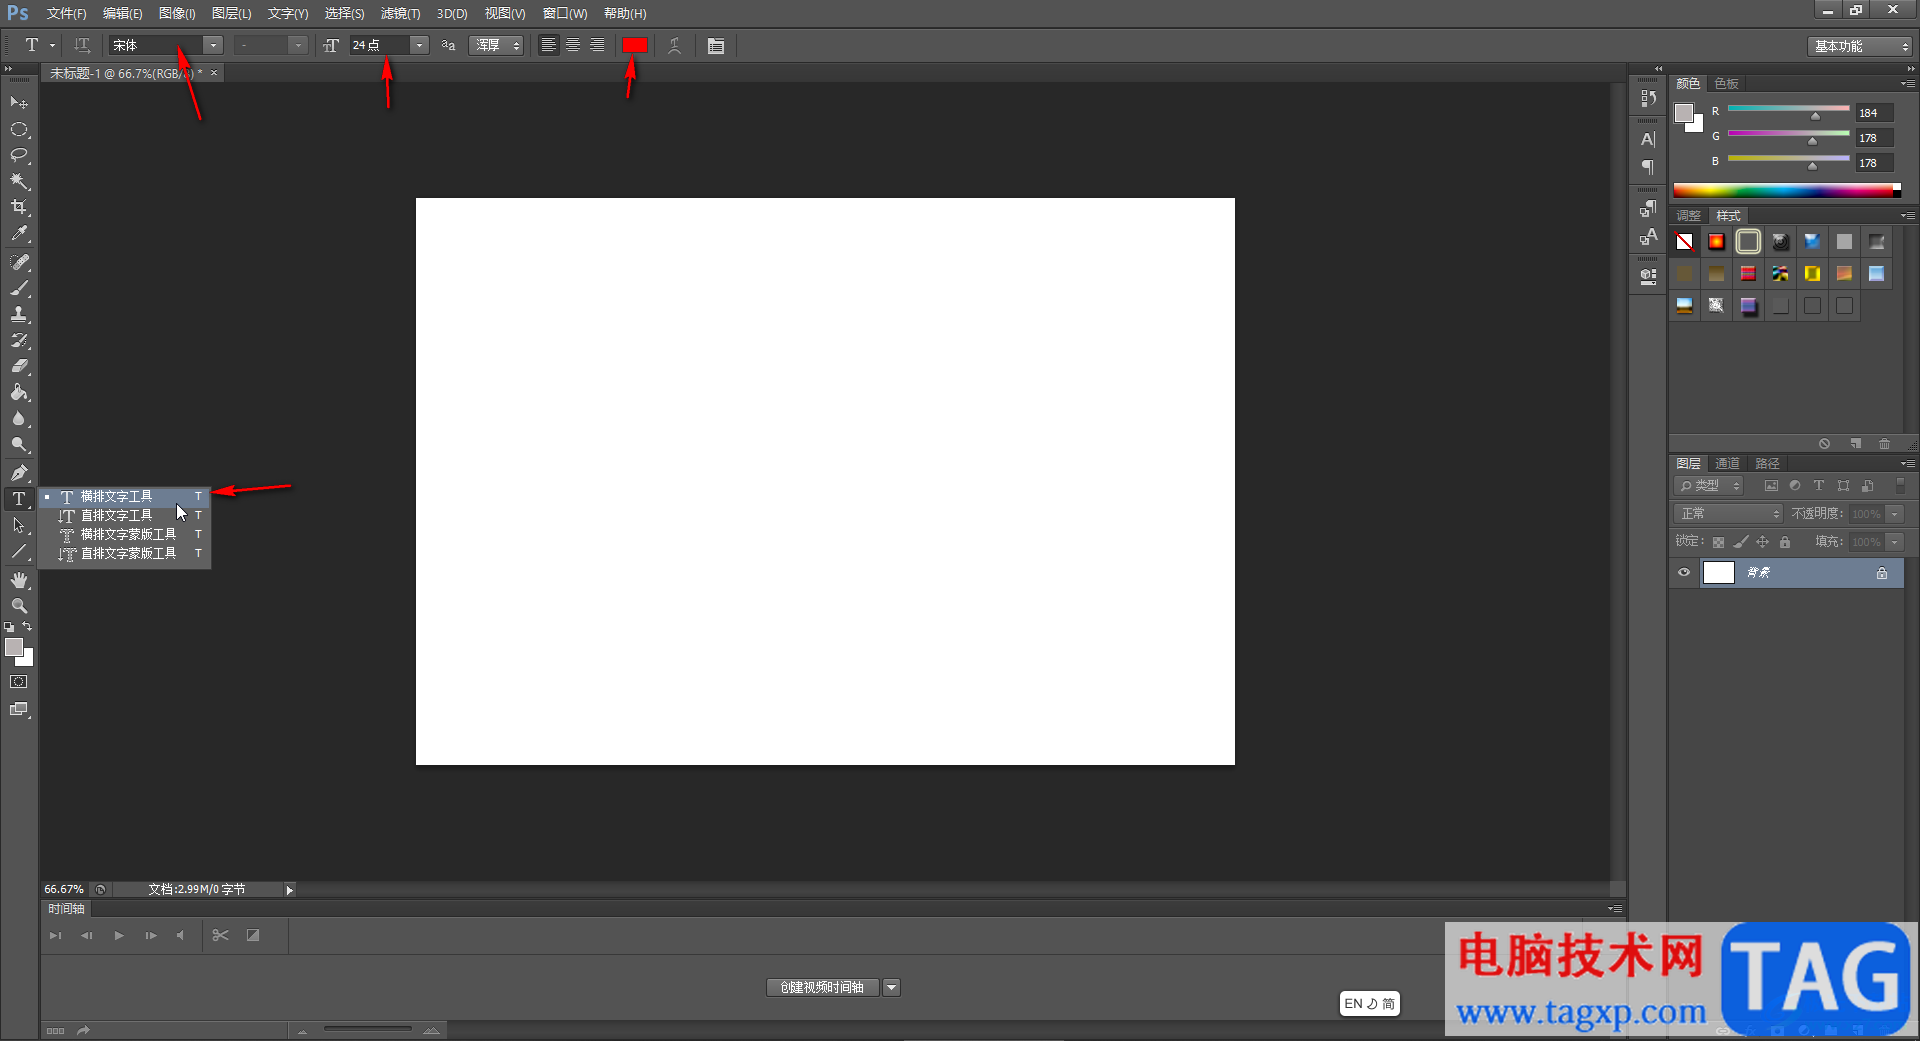
Task: Open tool preset picker arrow
Action: (53, 46)
